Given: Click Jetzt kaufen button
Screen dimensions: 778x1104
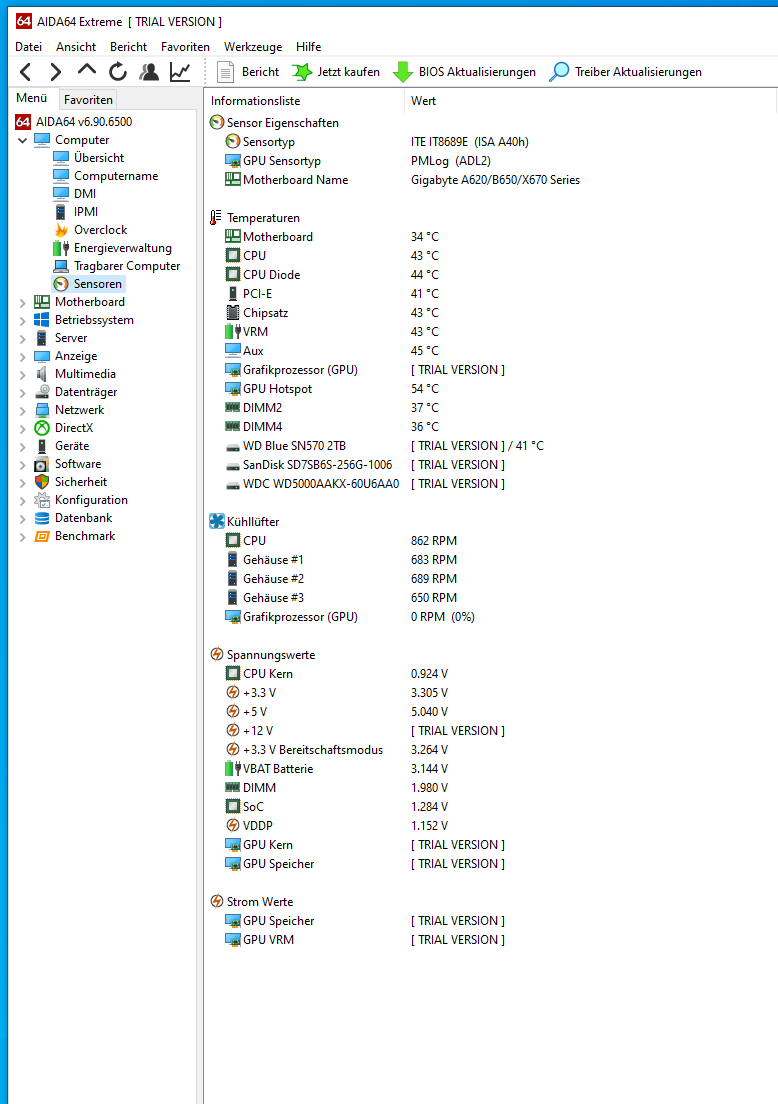Looking at the screenshot, I should coord(336,72).
